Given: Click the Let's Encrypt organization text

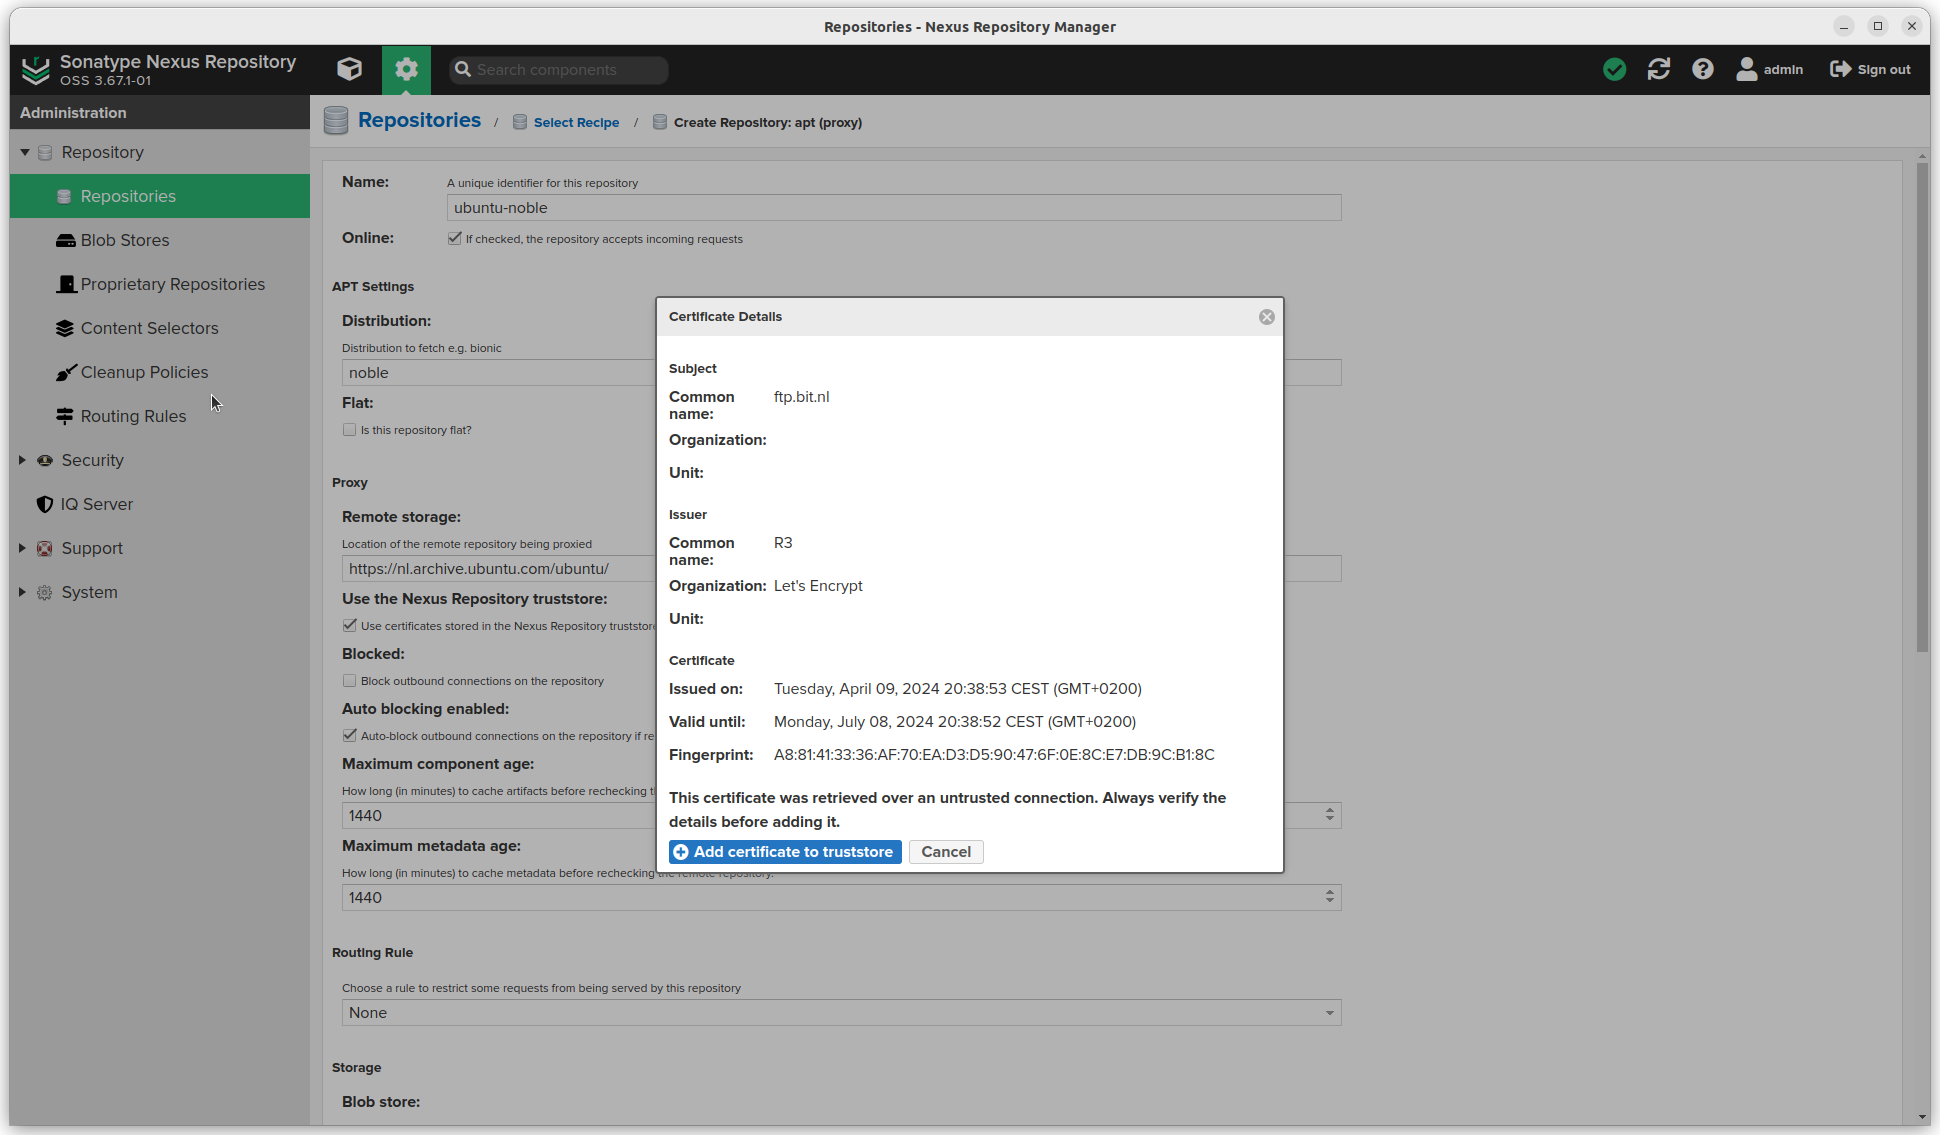Looking at the screenshot, I should coord(818,586).
